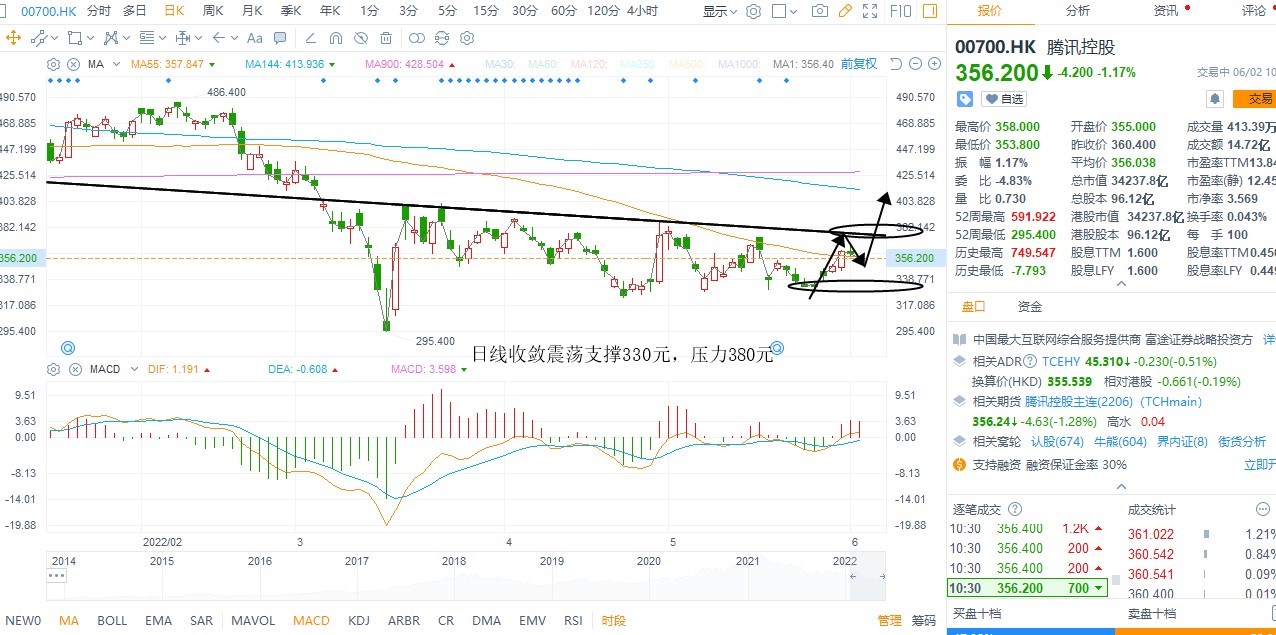Add tag with blue label icon

(x=965, y=99)
